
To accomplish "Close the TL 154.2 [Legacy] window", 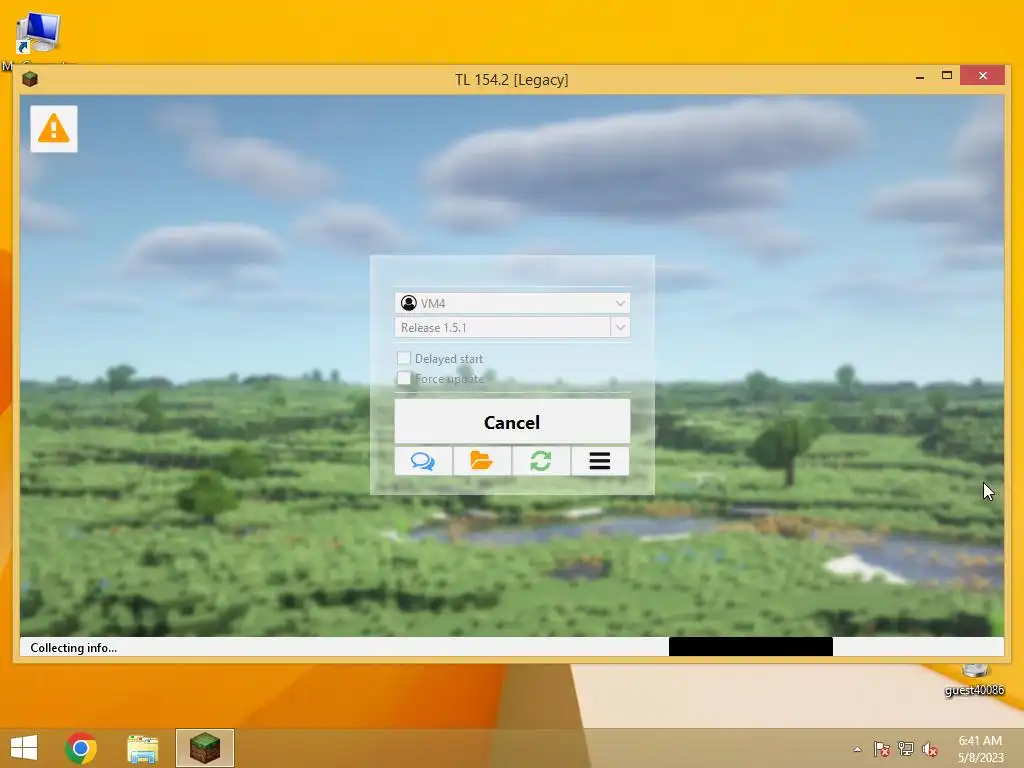I will 983,76.
